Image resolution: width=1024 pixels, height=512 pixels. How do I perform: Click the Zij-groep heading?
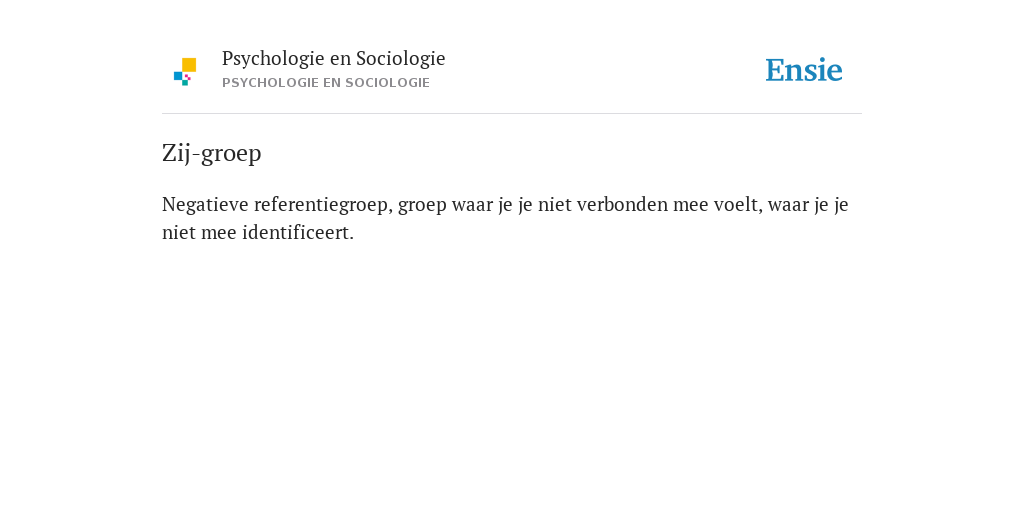(x=212, y=153)
